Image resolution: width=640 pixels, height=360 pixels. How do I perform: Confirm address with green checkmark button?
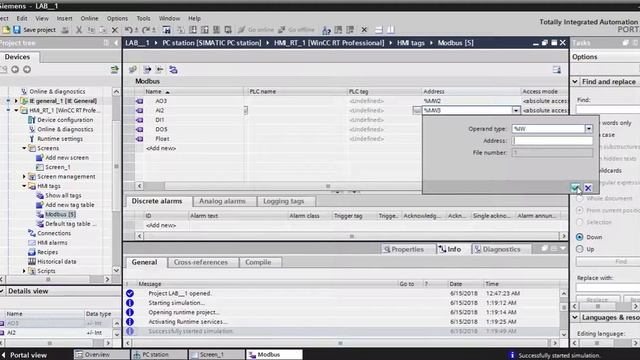(575, 188)
